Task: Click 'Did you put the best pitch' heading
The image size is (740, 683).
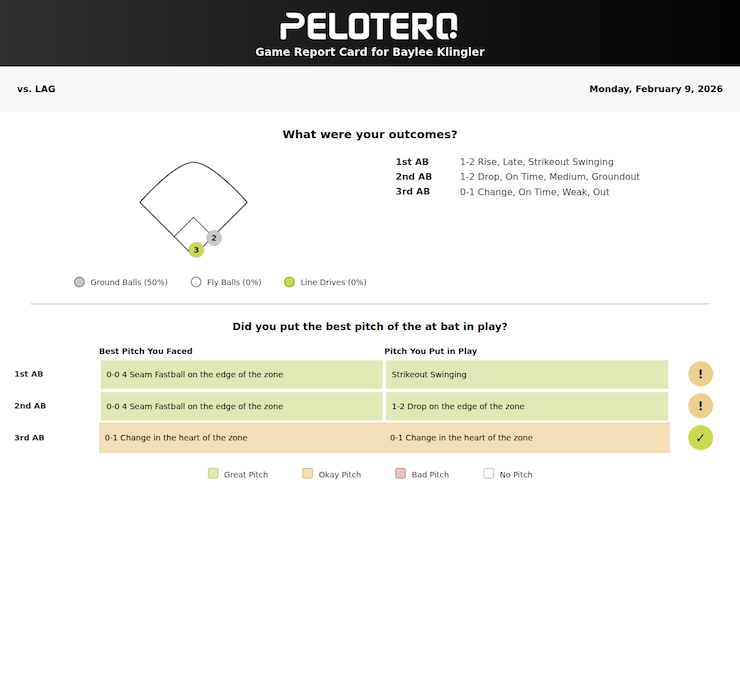Action: (370, 327)
